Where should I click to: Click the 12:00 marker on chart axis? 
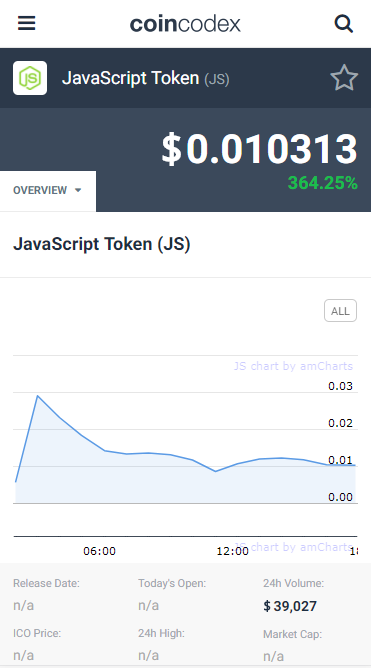click(x=233, y=551)
